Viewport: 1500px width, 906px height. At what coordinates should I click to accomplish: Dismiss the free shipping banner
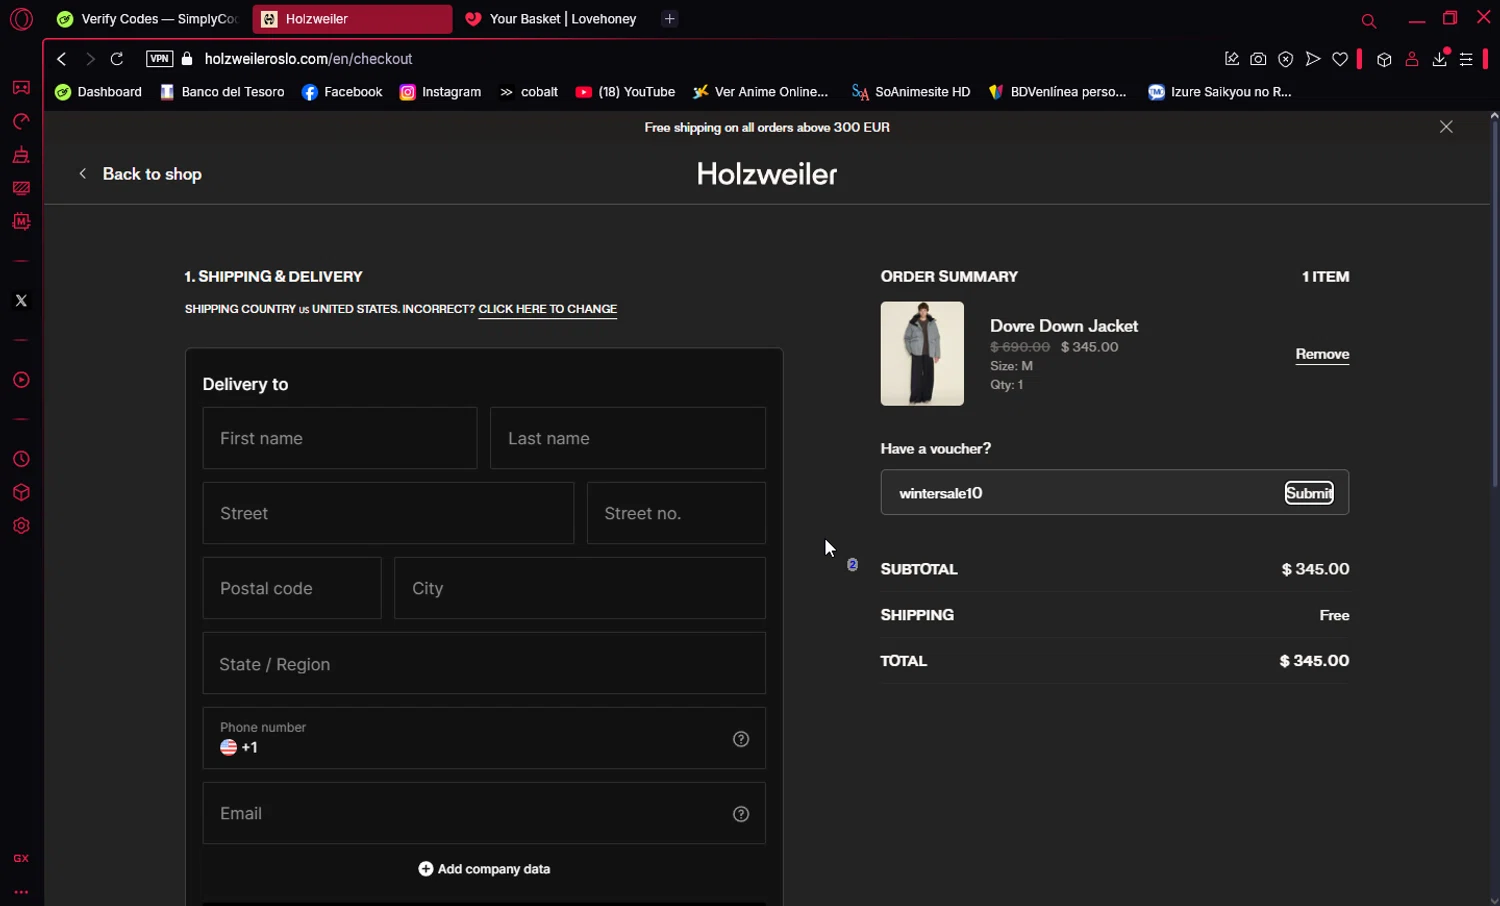pos(1446,127)
